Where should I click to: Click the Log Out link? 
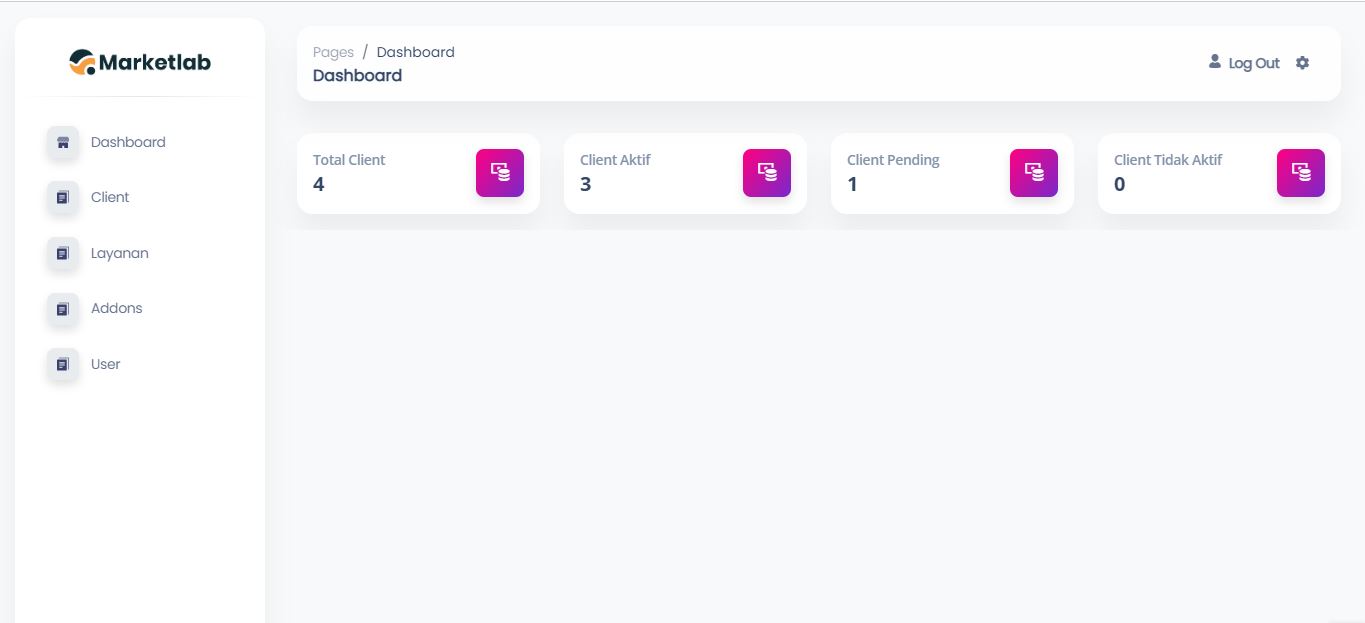click(1254, 63)
